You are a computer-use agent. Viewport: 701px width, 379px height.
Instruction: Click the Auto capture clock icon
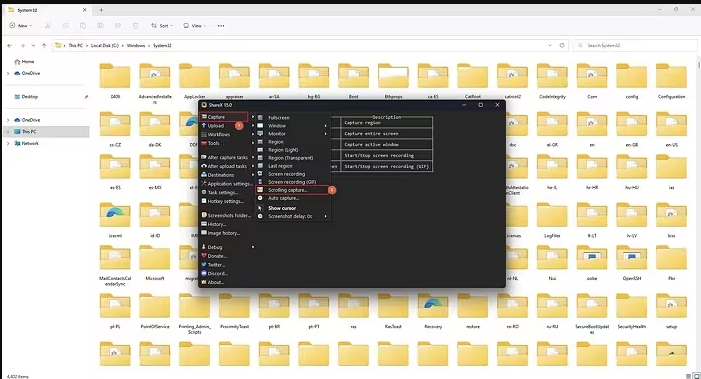click(260, 198)
